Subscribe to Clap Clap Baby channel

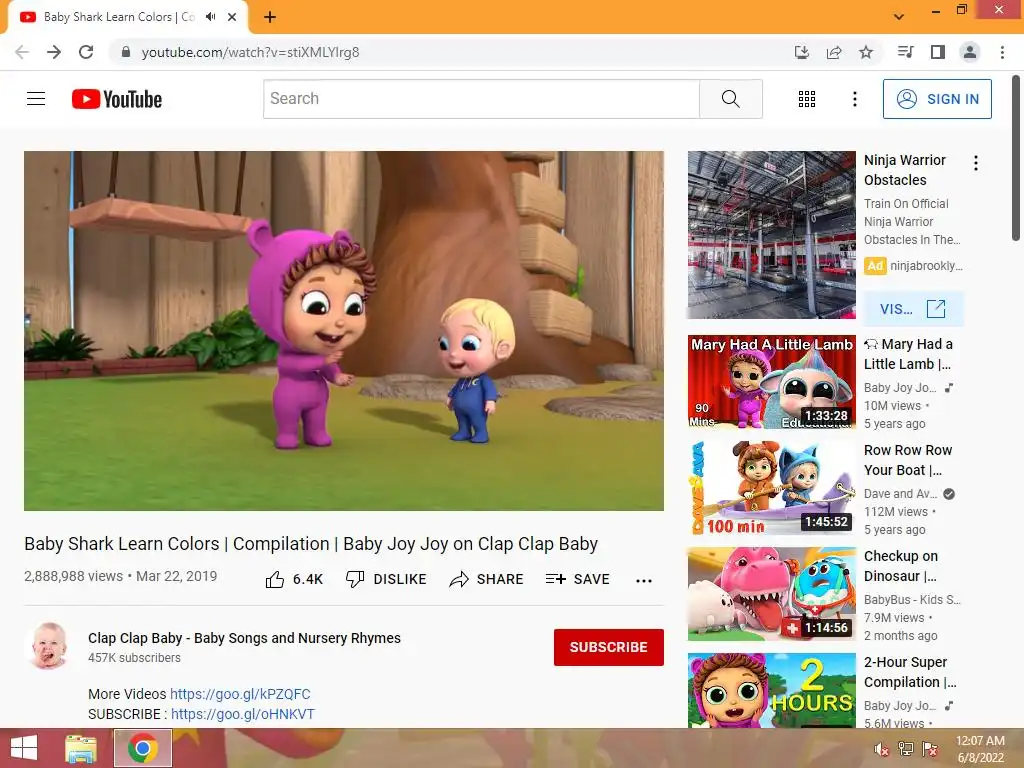point(609,647)
